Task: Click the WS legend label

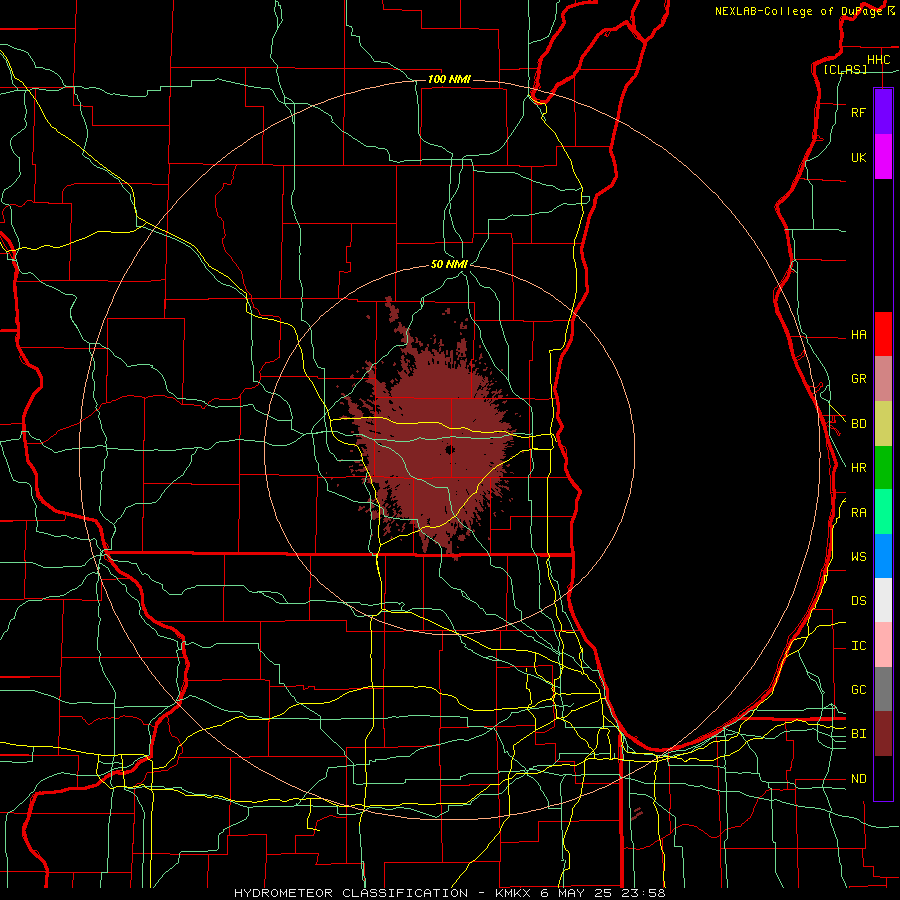Action: pyautogui.click(x=858, y=557)
